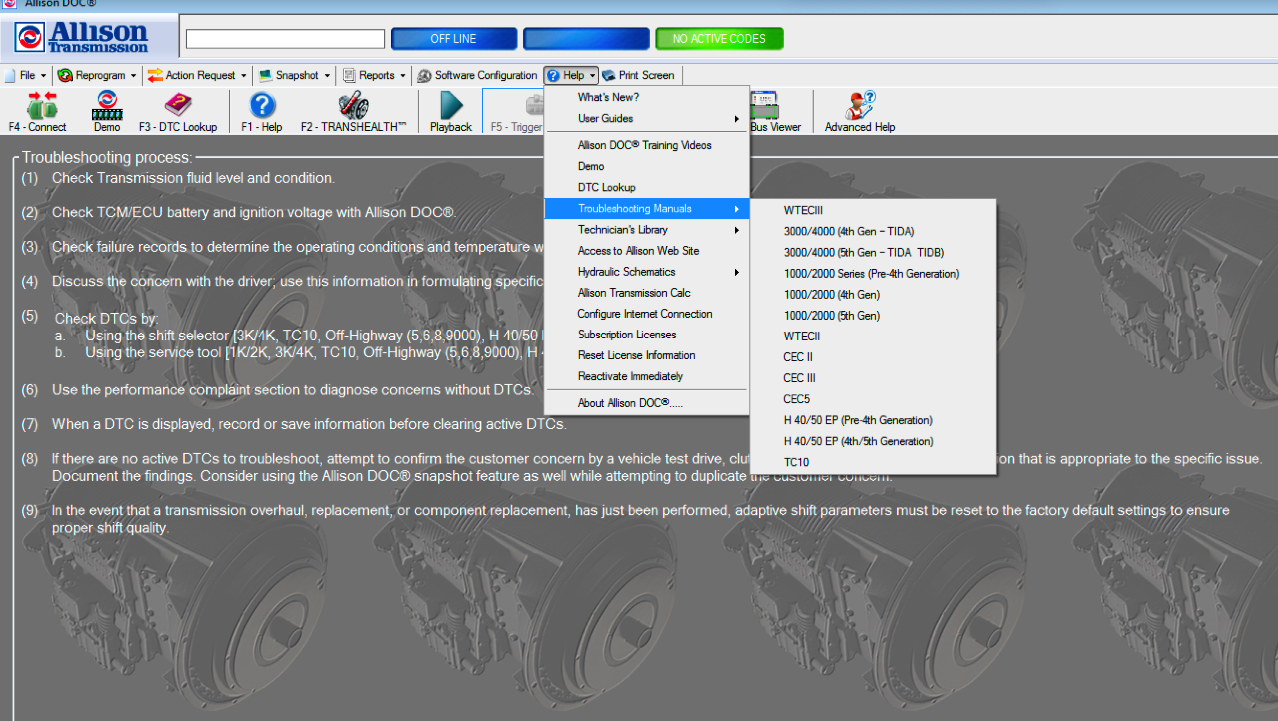This screenshot has width=1278, height=721.
Task: Expand the File menu dropdown
Action: tap(26, 75)
